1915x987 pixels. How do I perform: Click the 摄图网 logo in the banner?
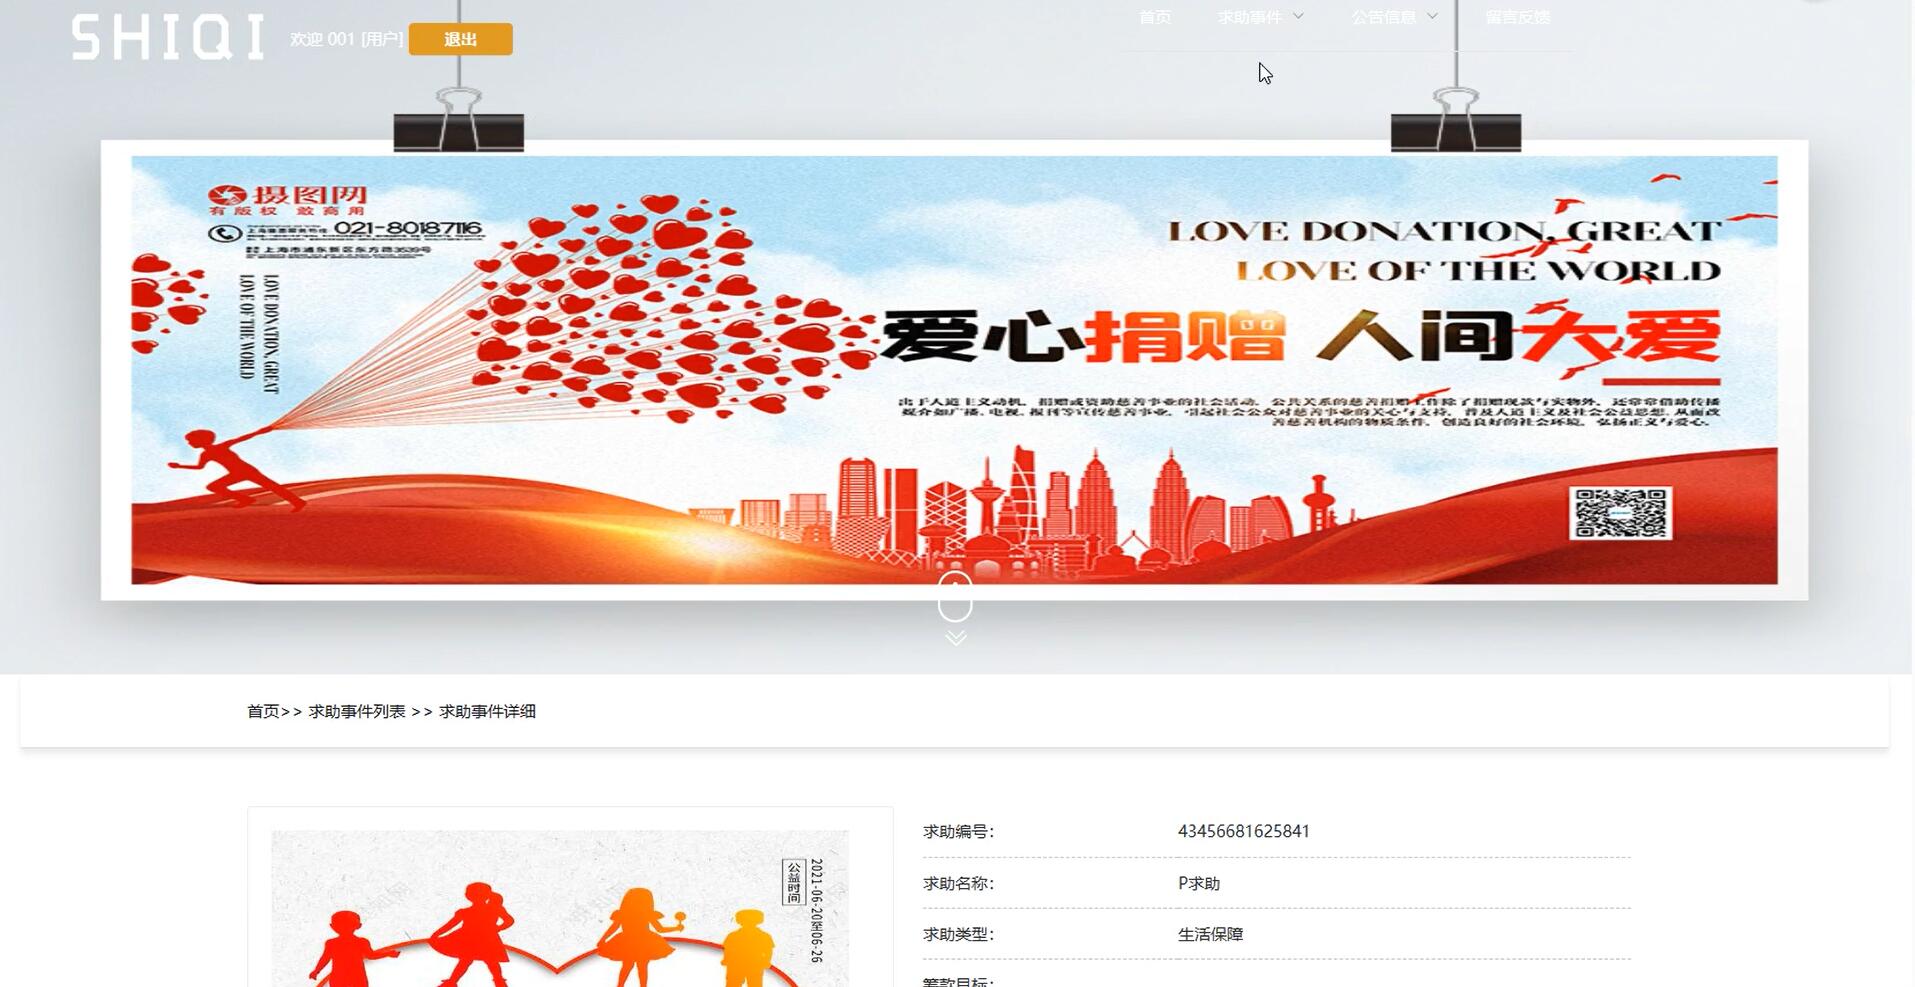[x=288, y=200]
